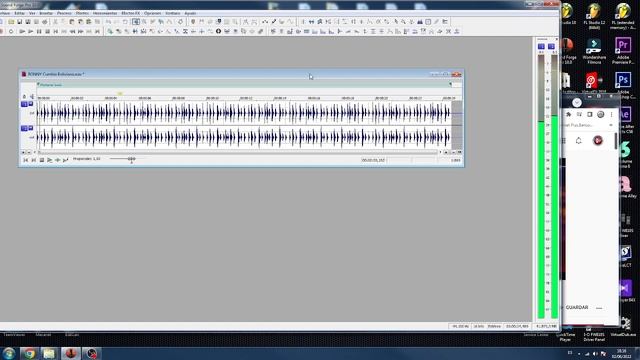
Task: Open the Ayuda menu
Action: [x=190, y=13]
